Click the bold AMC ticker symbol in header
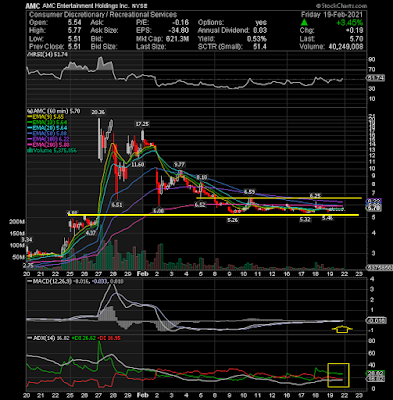Screen dimensions: 393x400 tap(33, 6)
